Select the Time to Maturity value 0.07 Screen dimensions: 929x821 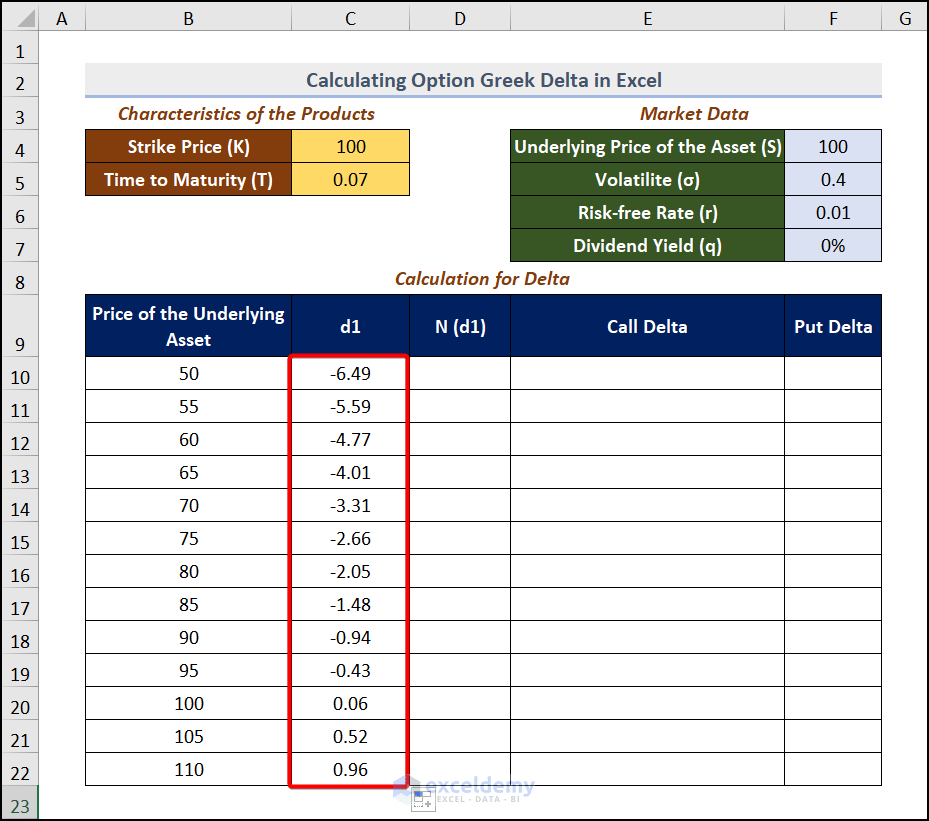click(349, 179)
